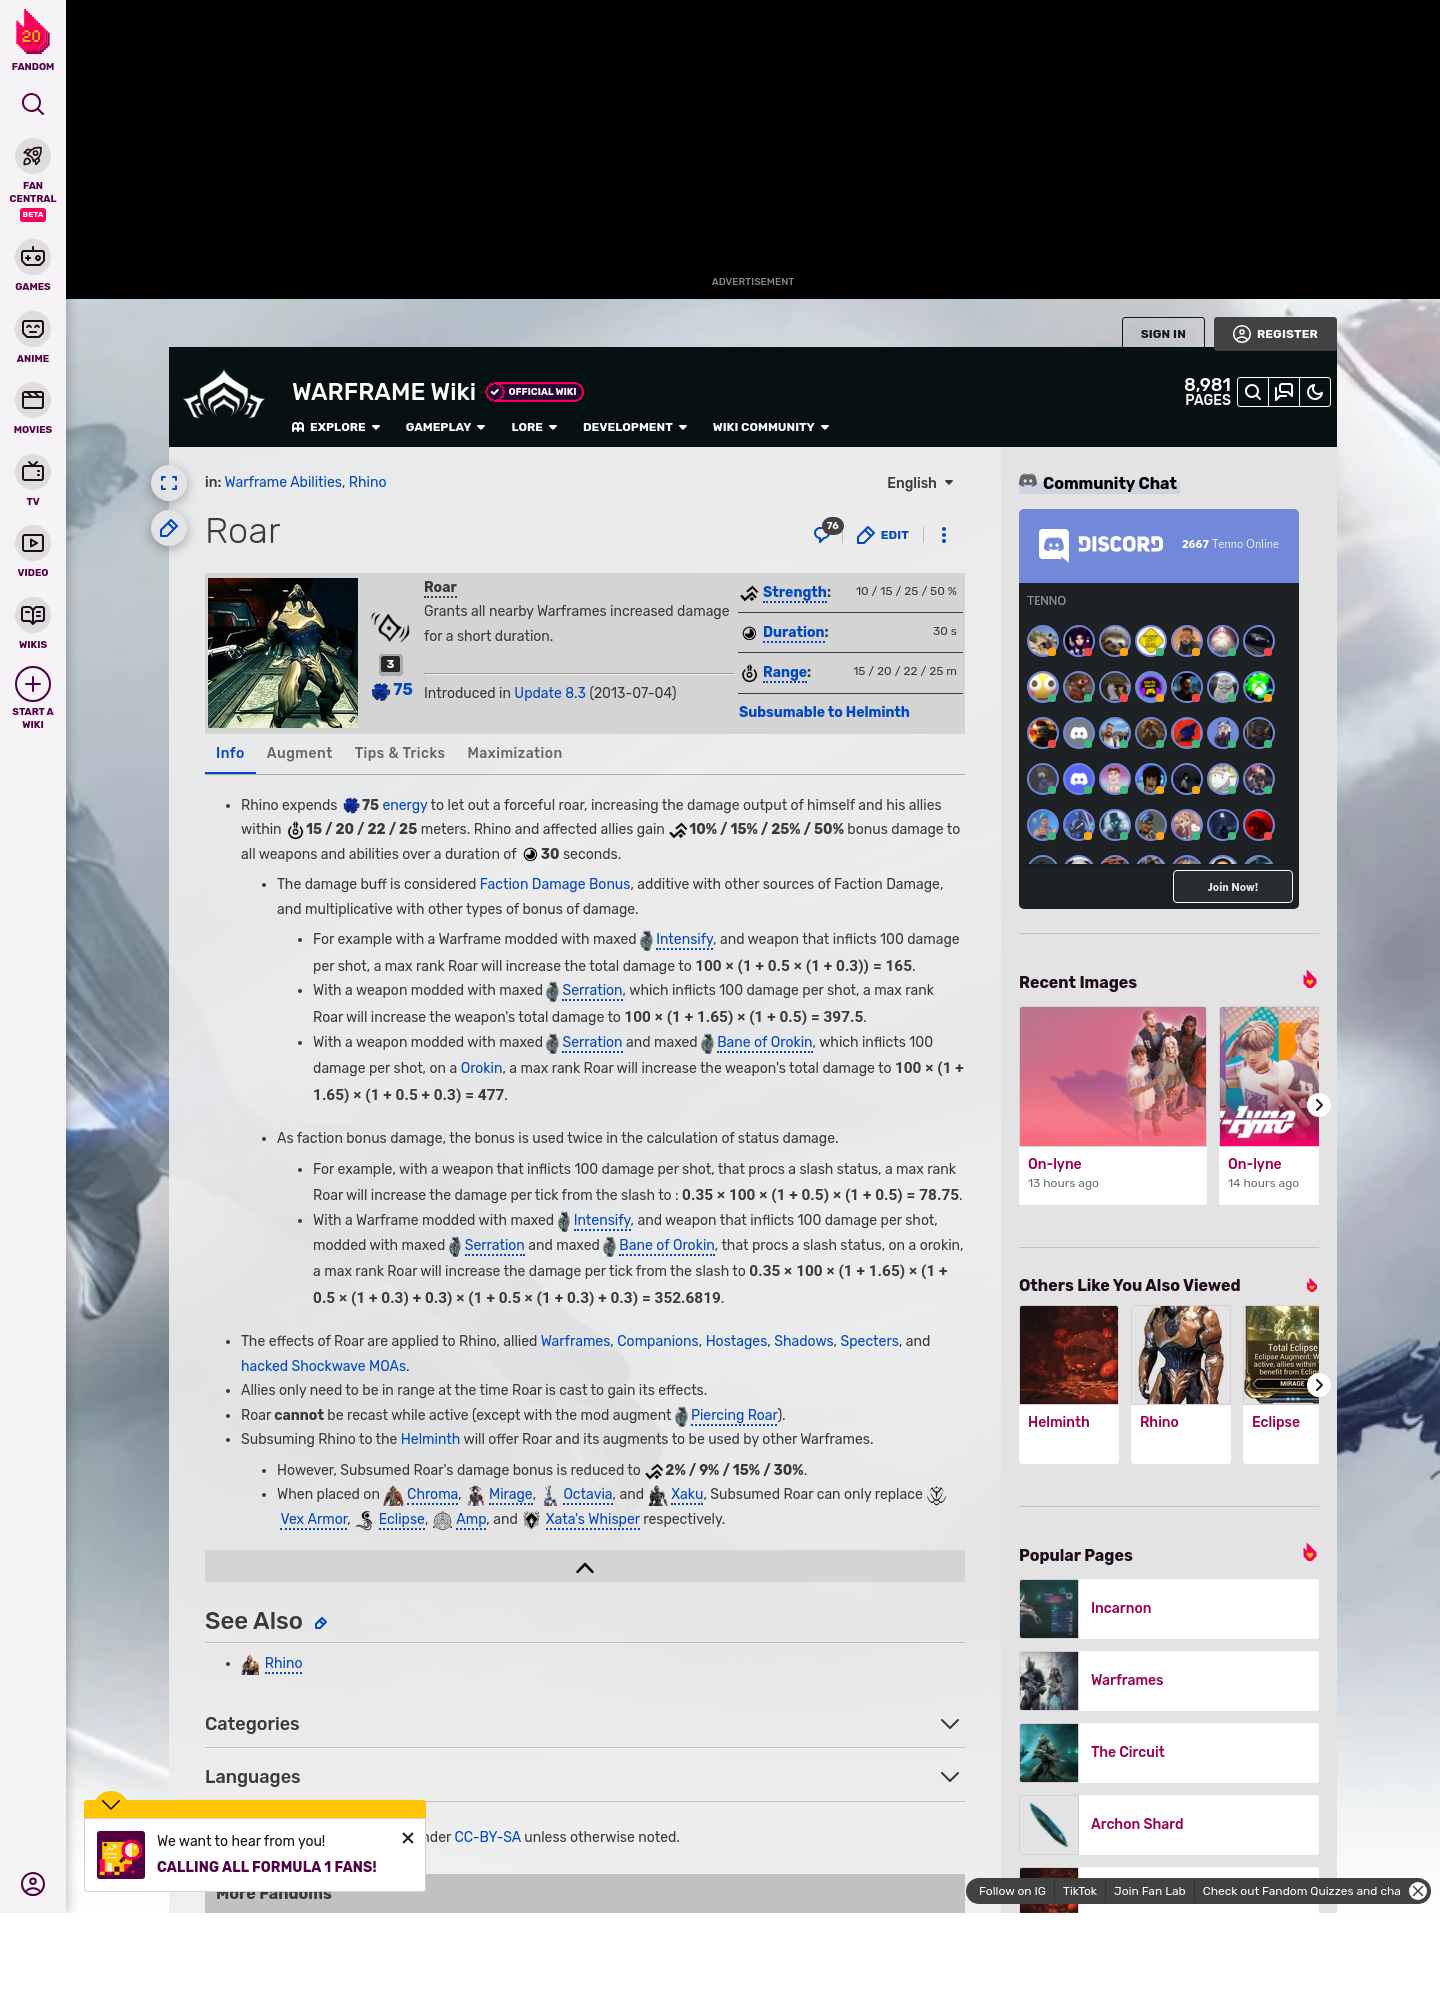Click the SIGN IN button
This screenshot has width=1440, height=2000.
(x=1163, y=334)
